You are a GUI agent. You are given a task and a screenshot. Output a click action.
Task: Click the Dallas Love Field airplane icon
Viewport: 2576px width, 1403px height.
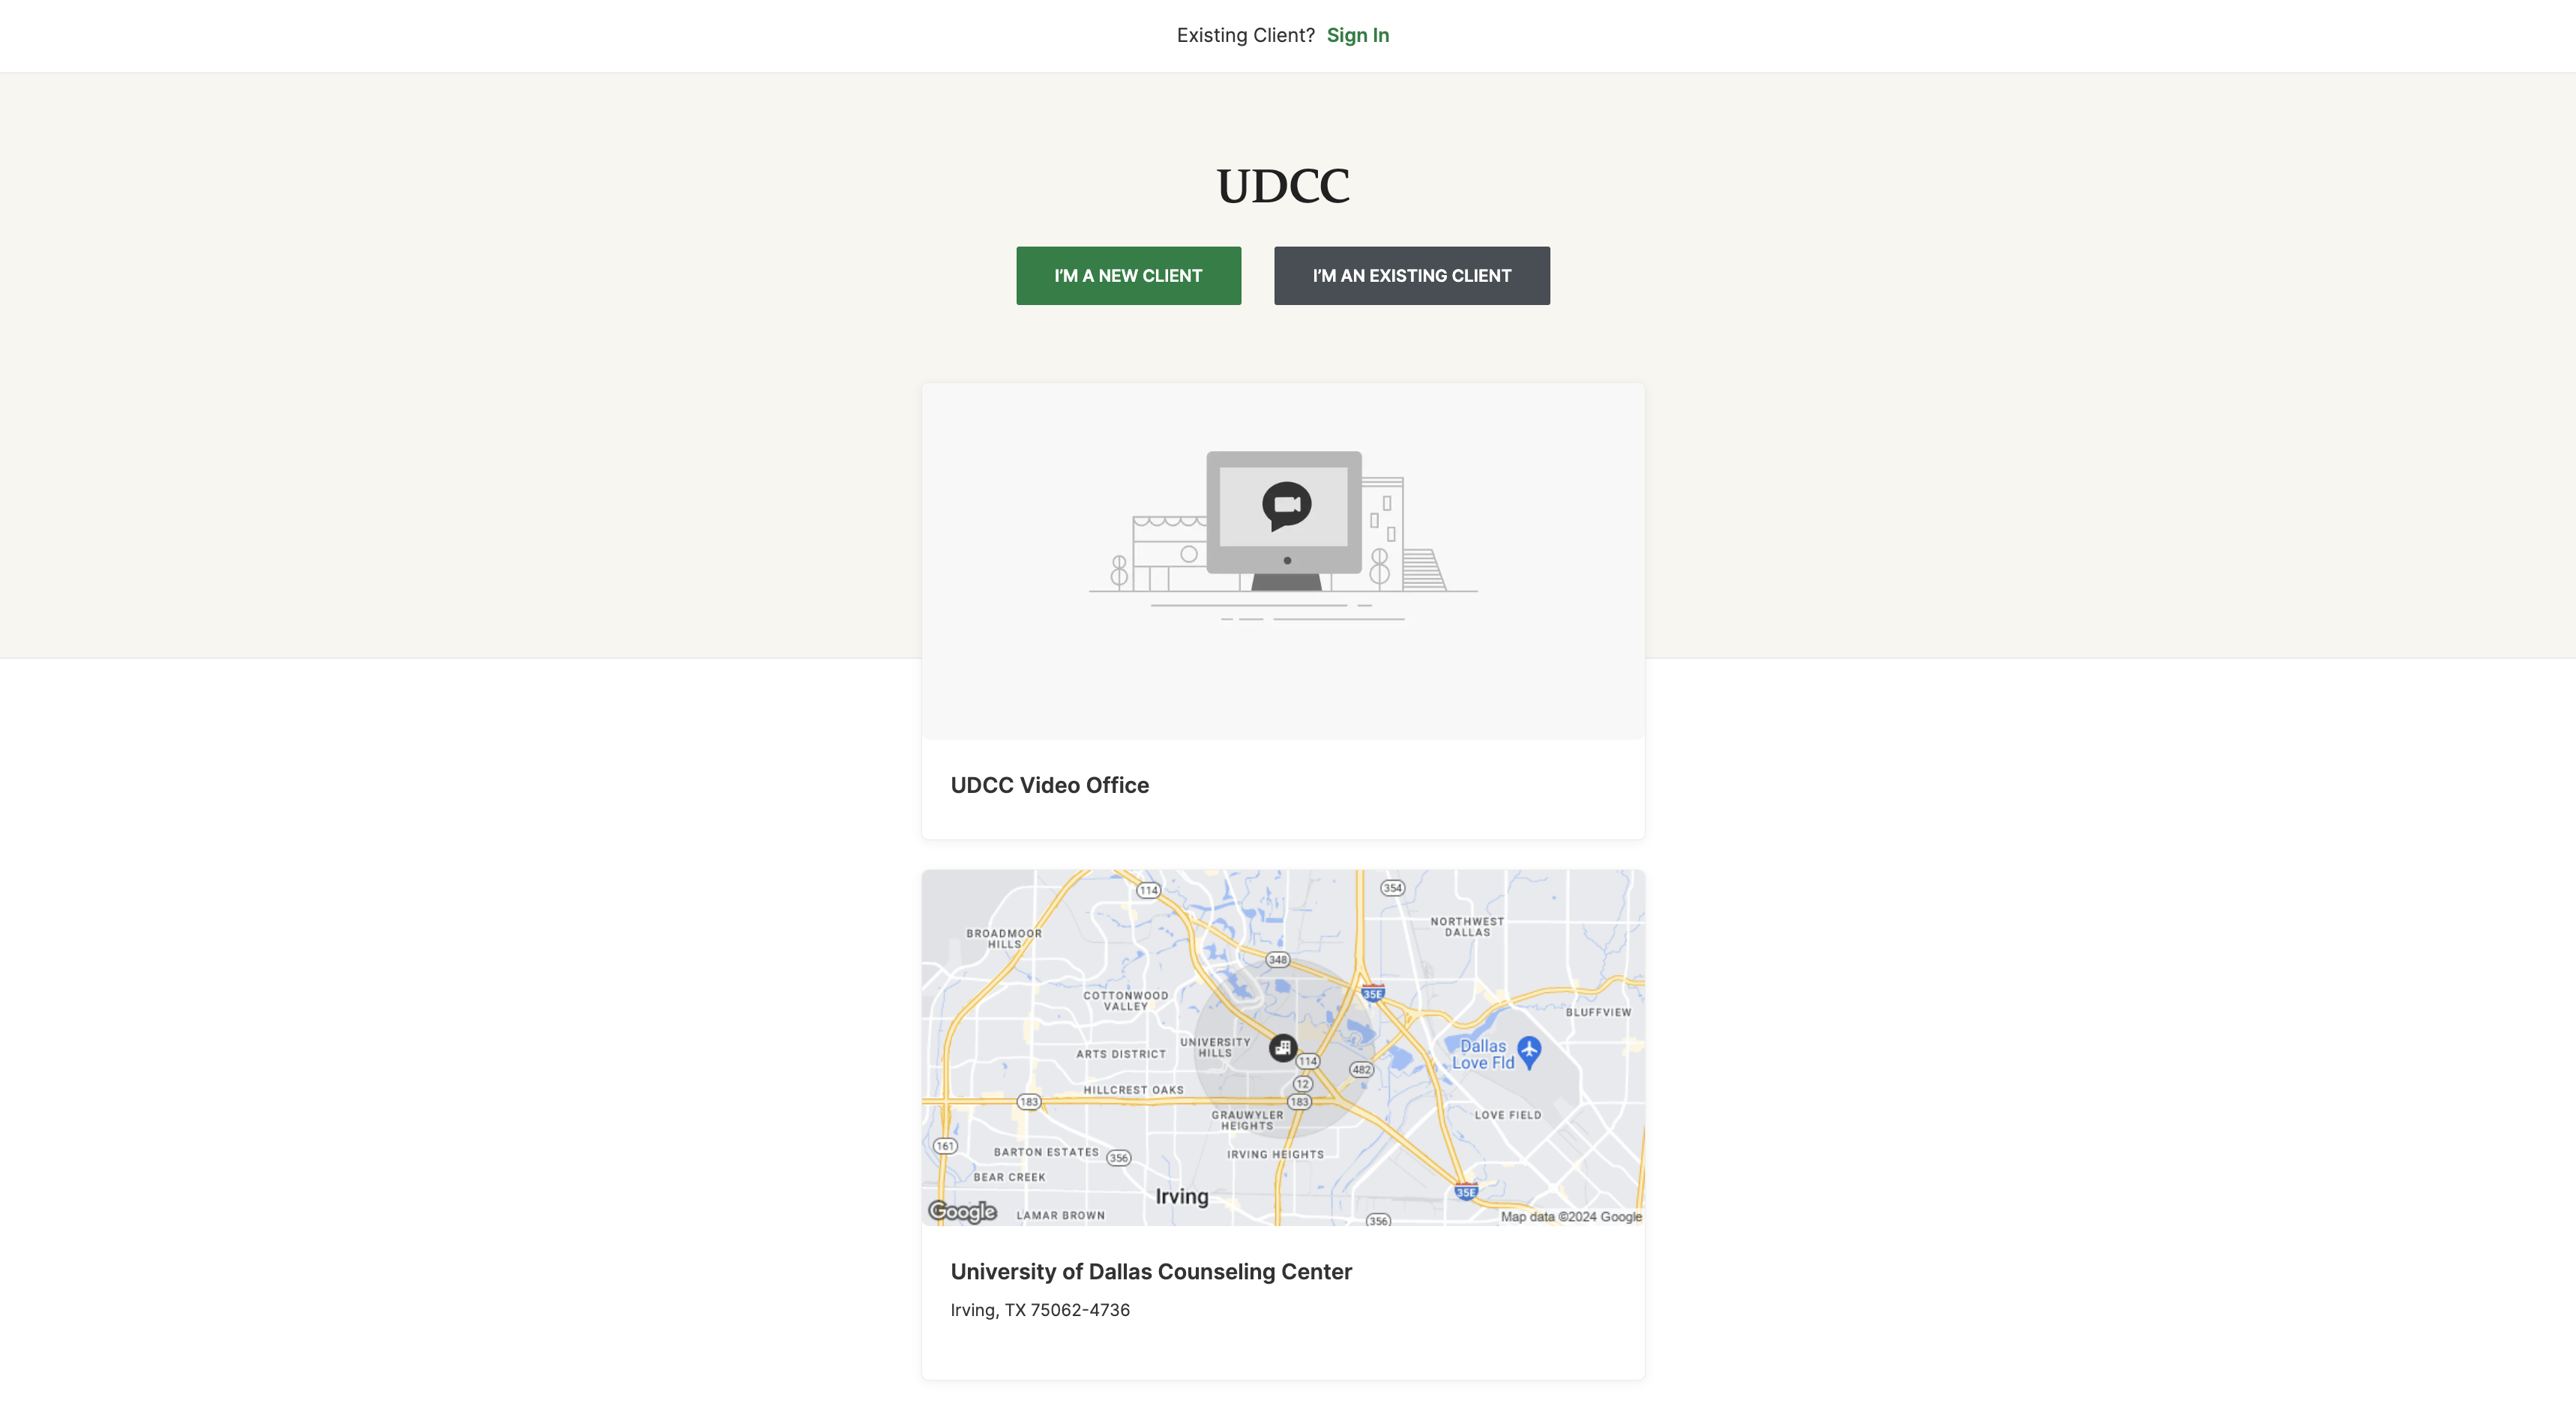coord(1529,1050)
